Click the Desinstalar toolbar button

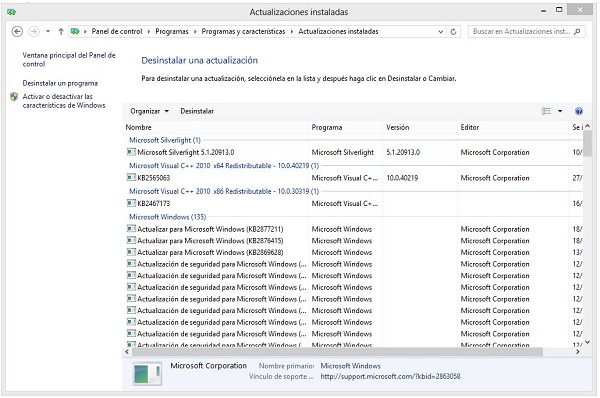point(197,111)
